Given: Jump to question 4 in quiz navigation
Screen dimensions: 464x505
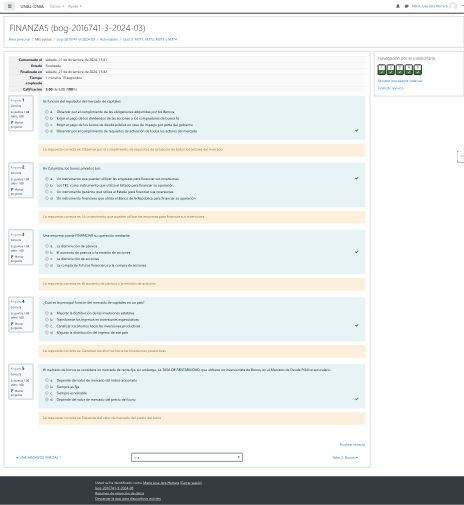Looking at the screenshot, I should click(409, 69).
